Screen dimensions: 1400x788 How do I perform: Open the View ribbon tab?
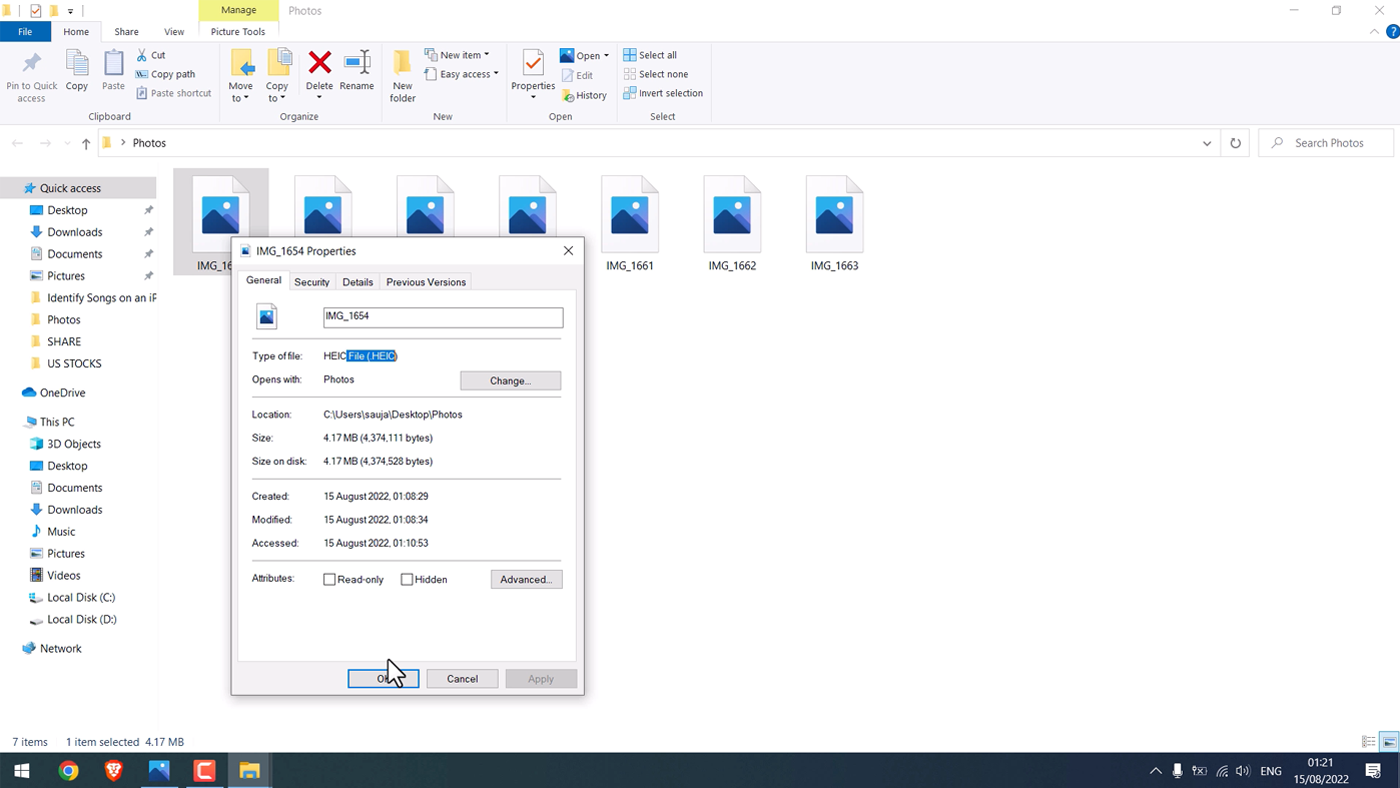tap(174, 31)
